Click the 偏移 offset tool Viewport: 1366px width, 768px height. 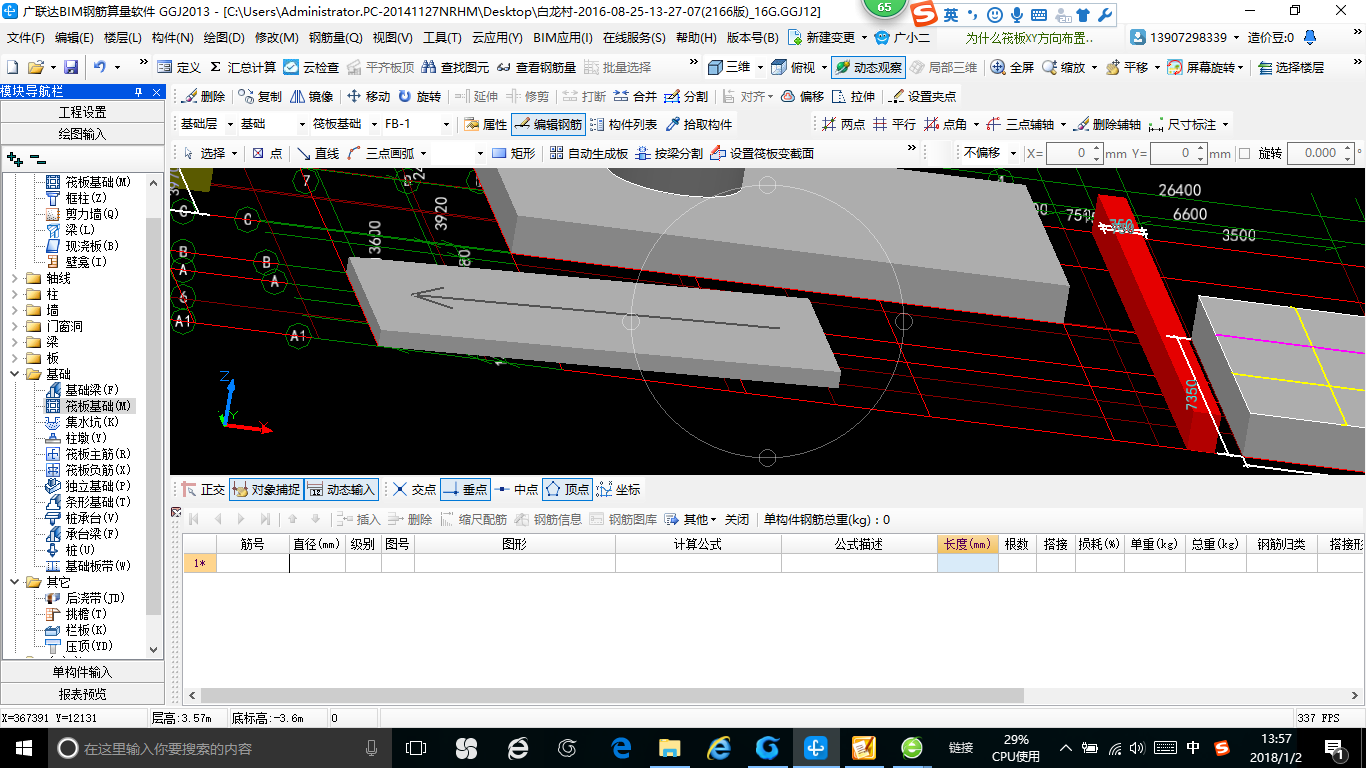point(802,96)
